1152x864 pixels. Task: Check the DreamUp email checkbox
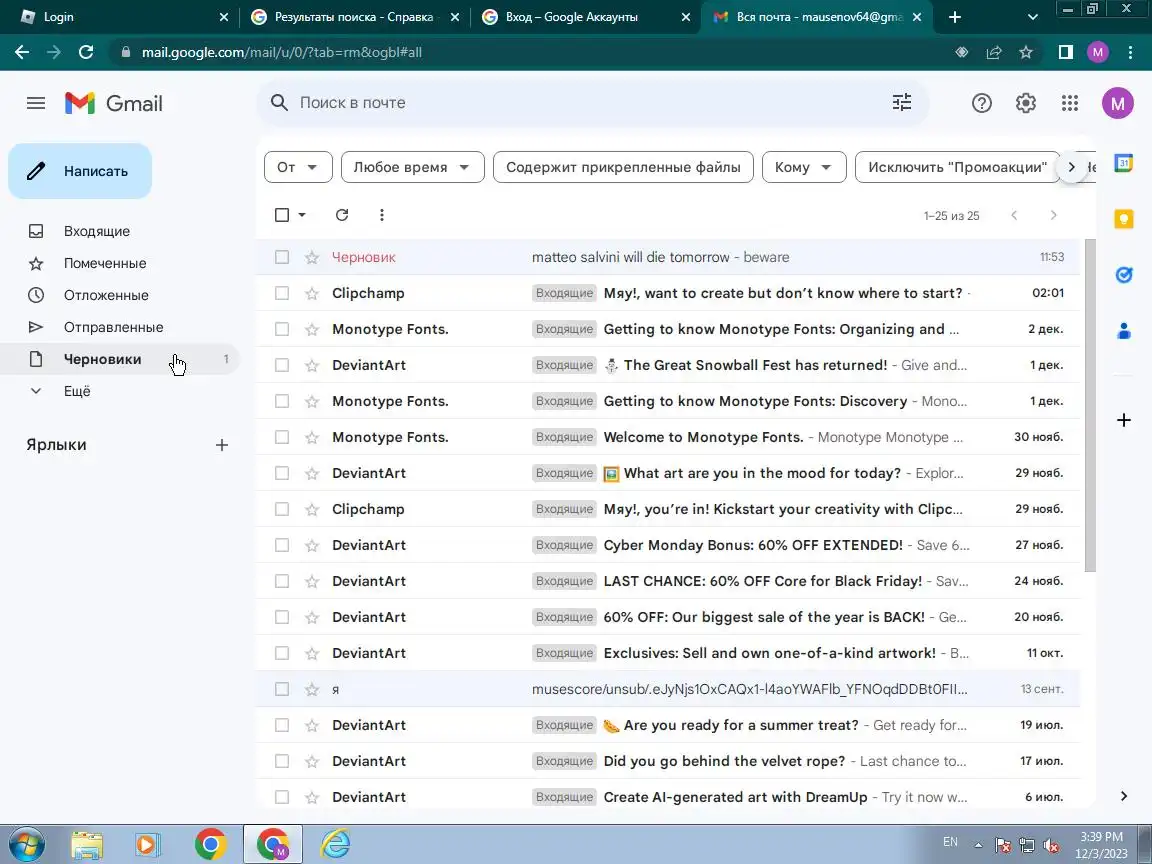(x=281, y=797)
